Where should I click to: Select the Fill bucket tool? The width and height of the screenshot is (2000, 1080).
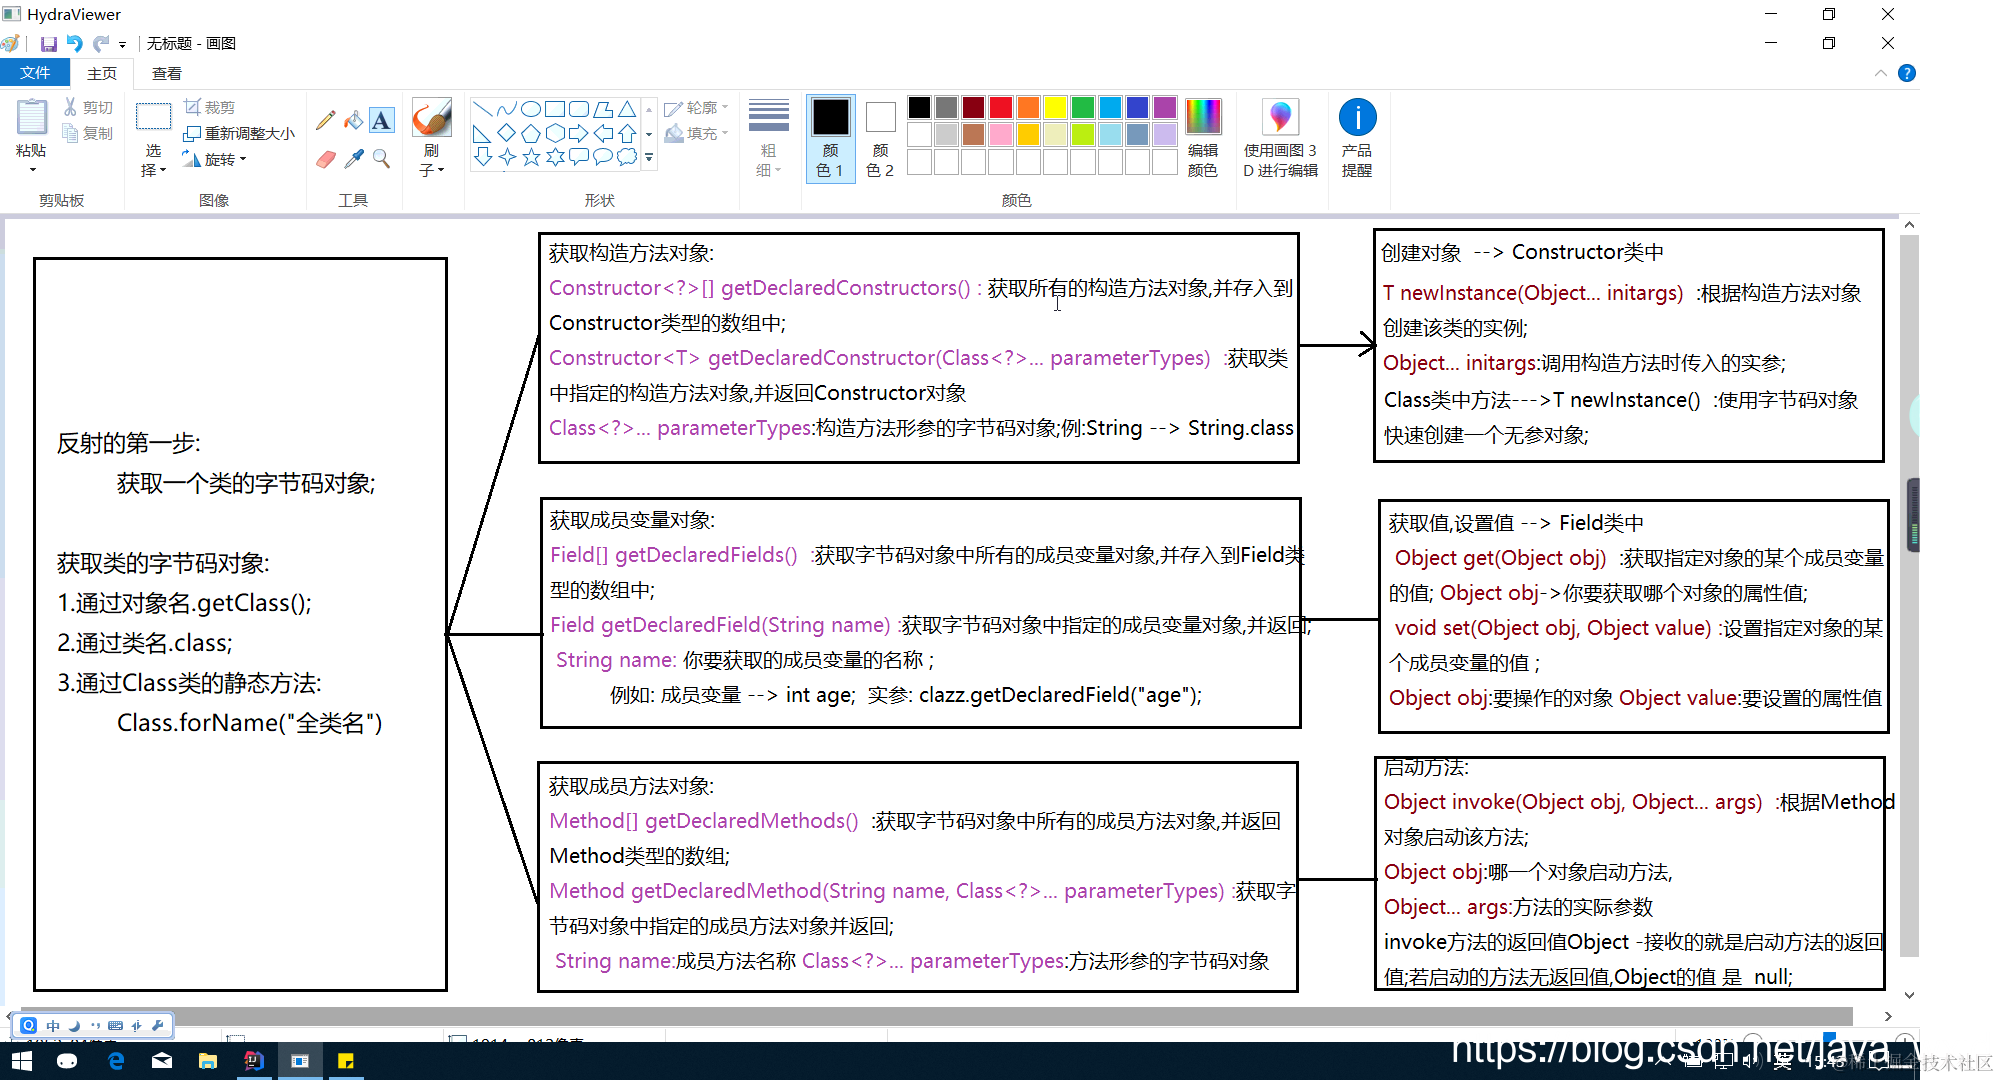[x=353, y=121]
